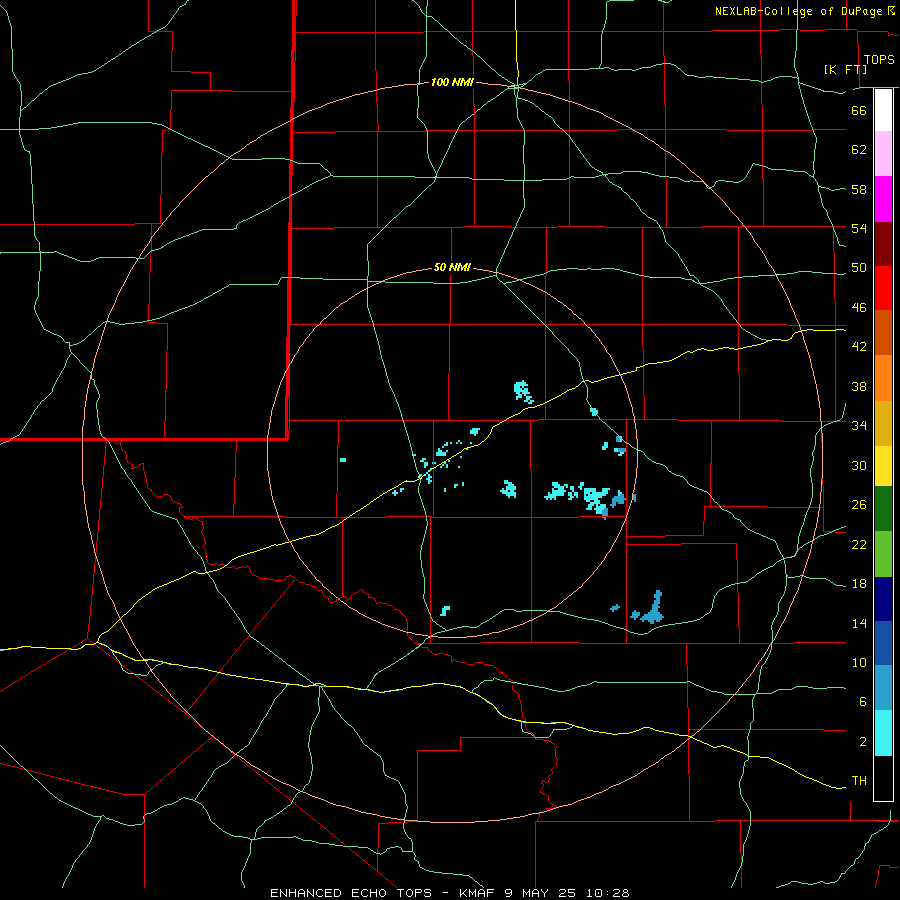This screenshot has width=900, height=900.
Task: Click the legend value 50
Action: (x=859, y=268)
